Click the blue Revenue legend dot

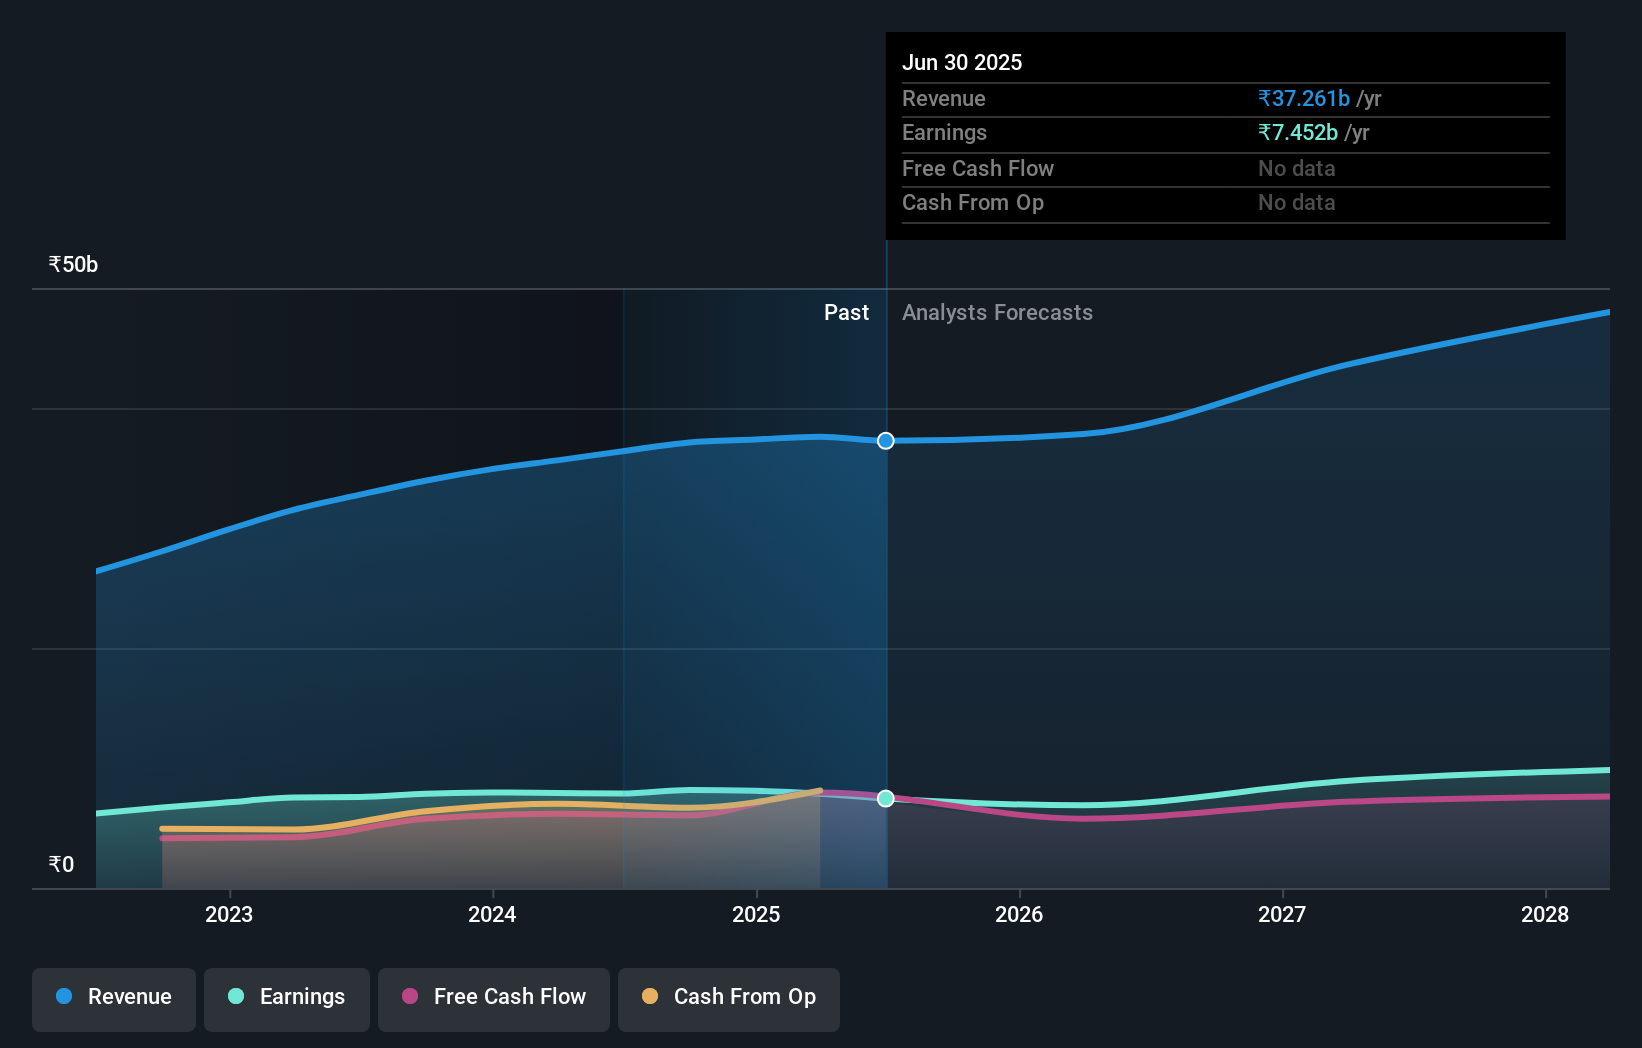click(x=64, y=996)
